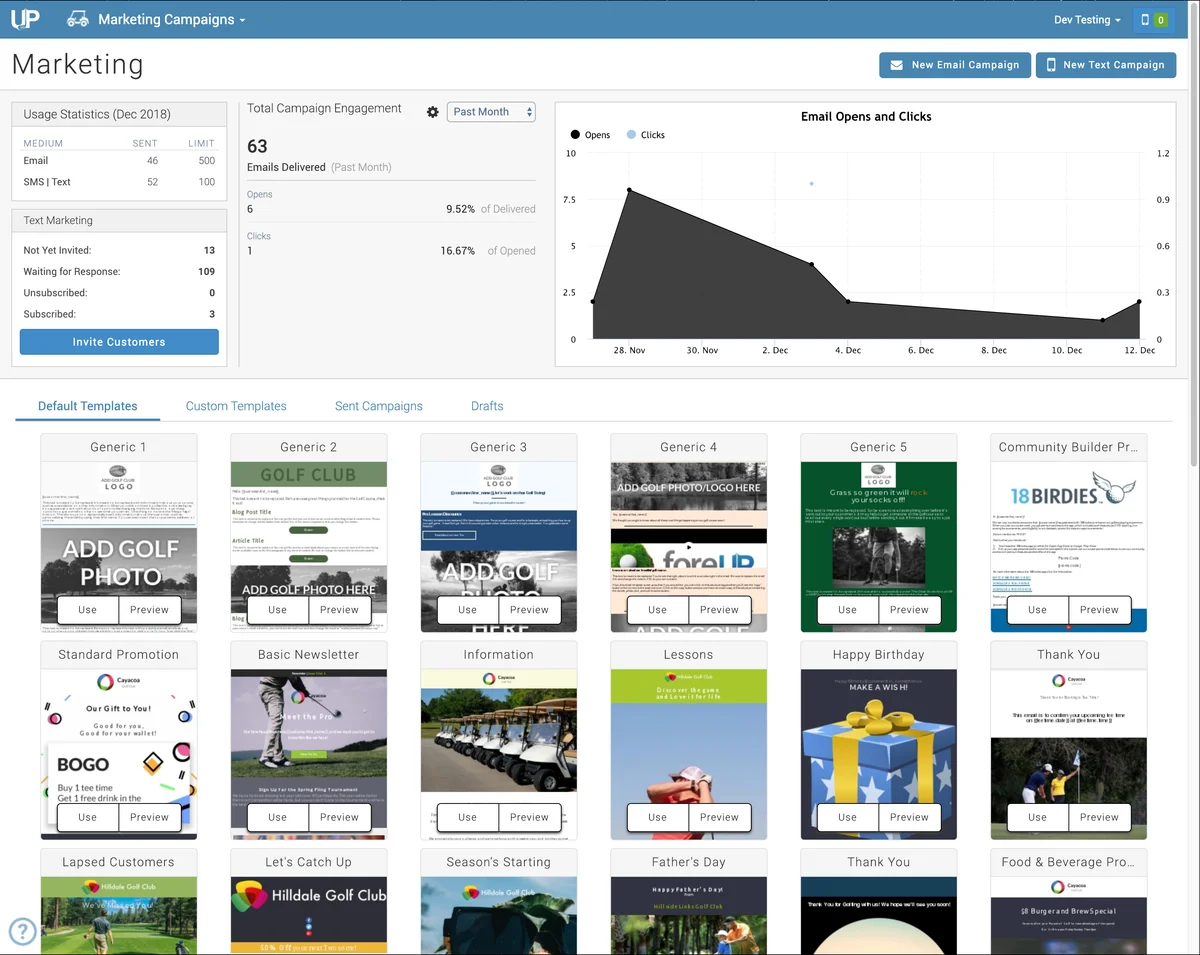This screenshot has height=955, width=1200.
Task: Click the phone notification icon with 0
Action: [x=1154, y=19]
